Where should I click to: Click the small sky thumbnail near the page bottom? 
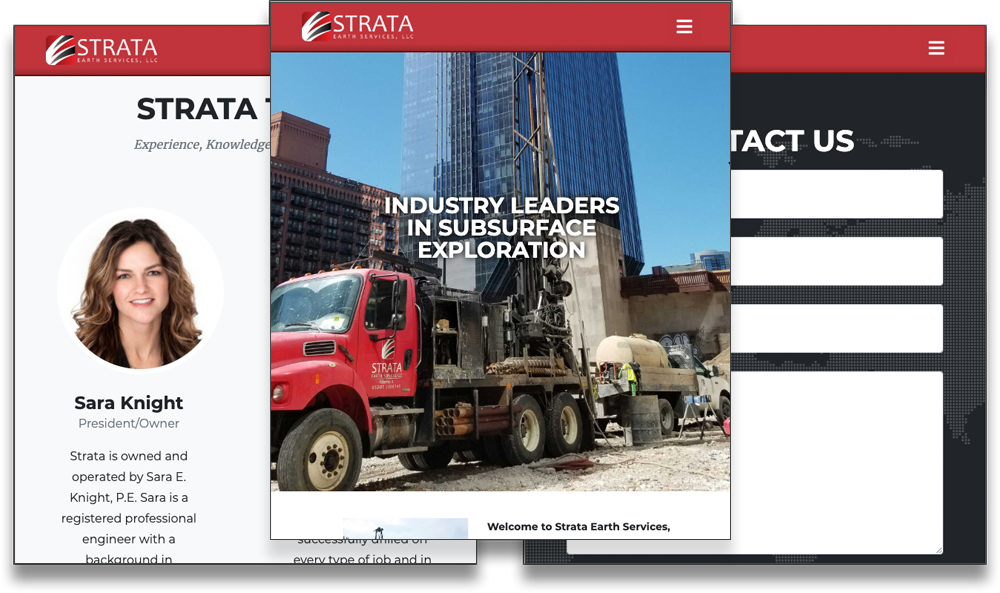406,526
